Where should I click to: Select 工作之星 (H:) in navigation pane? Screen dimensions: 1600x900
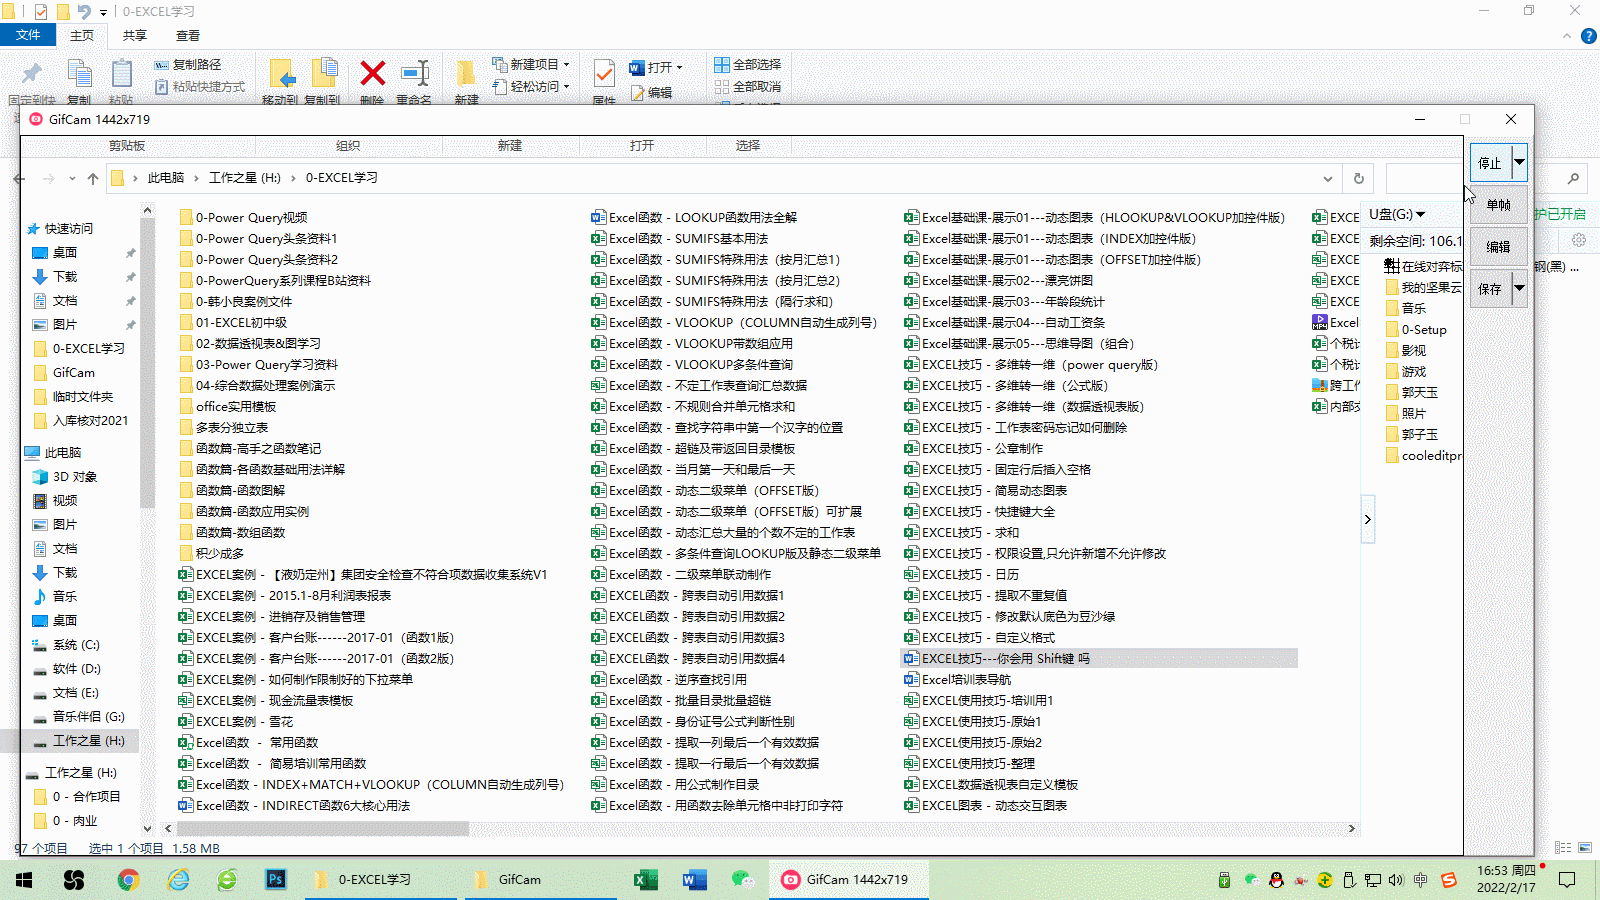point(78,741)
